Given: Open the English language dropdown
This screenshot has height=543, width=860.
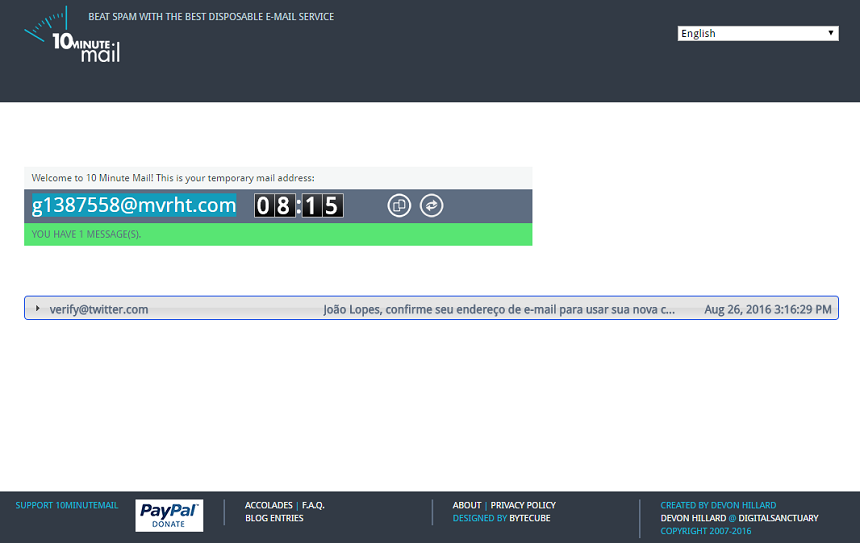Looking at the screenshot, I should click(x=757, y=33).
